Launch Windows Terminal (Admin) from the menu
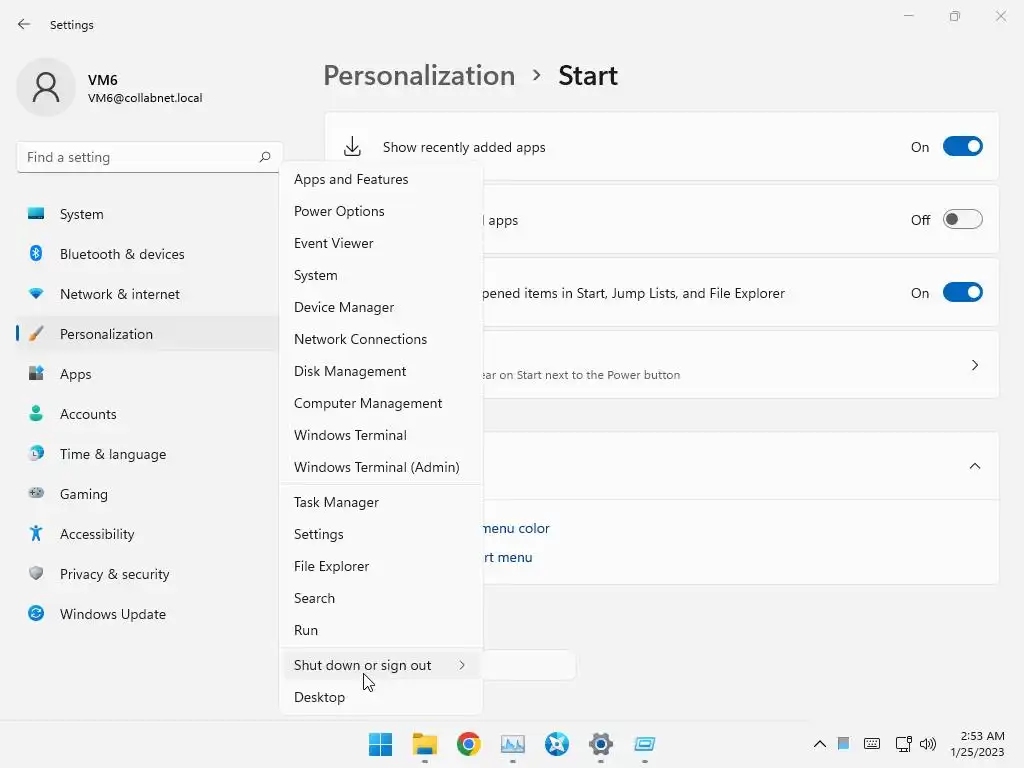This screenshot has height=768, width=1024. click(x=381, y=467)
